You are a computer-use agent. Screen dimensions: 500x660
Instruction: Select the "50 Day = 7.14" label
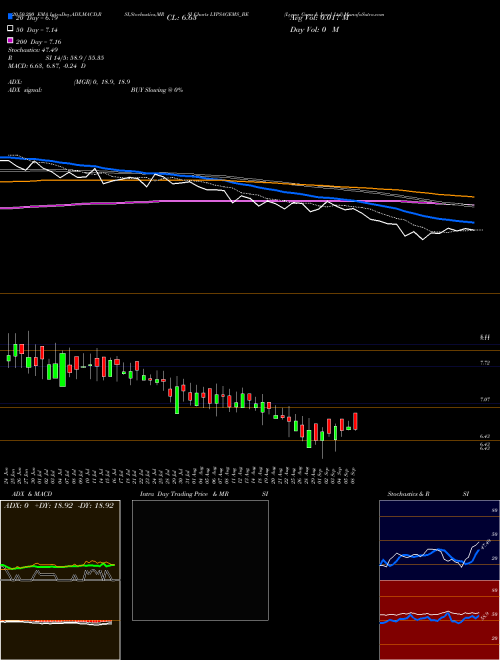tap(37, 30)
